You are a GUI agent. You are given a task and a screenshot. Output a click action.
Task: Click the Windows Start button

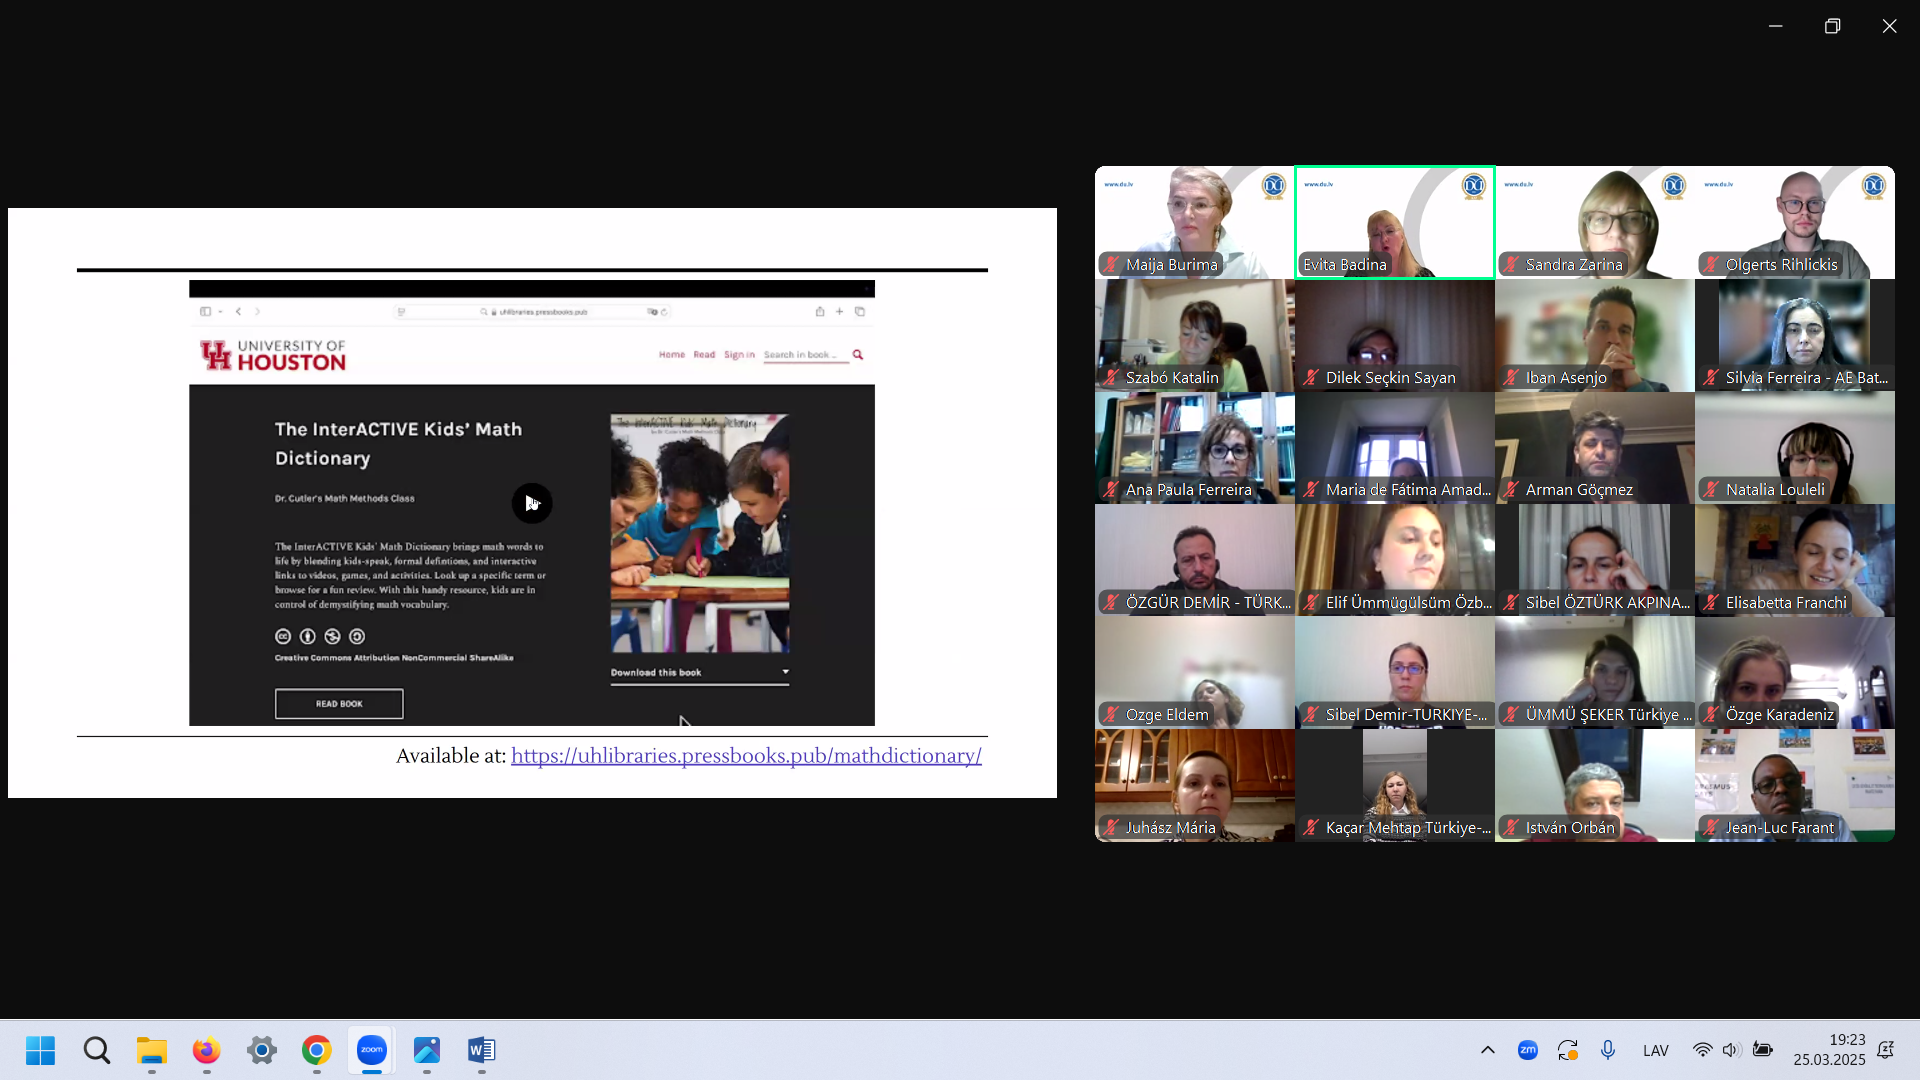[x=41, y=1050]
